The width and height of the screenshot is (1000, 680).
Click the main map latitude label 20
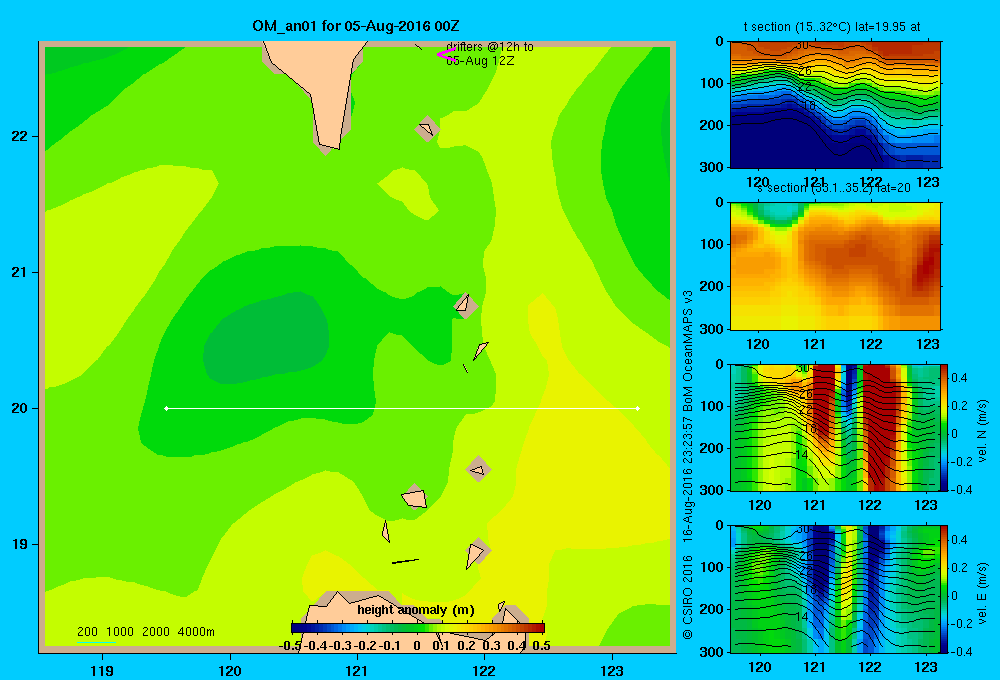click(20, 408)
